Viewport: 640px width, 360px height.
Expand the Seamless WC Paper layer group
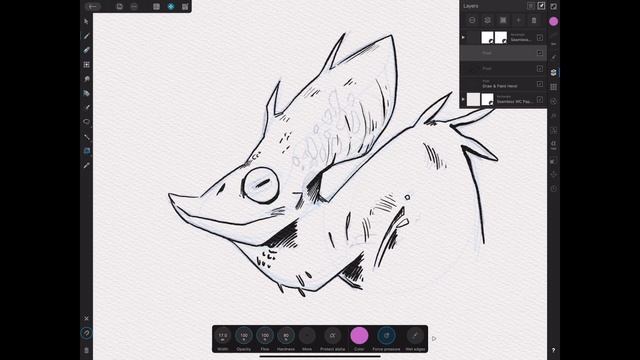[x=463, y=99]
